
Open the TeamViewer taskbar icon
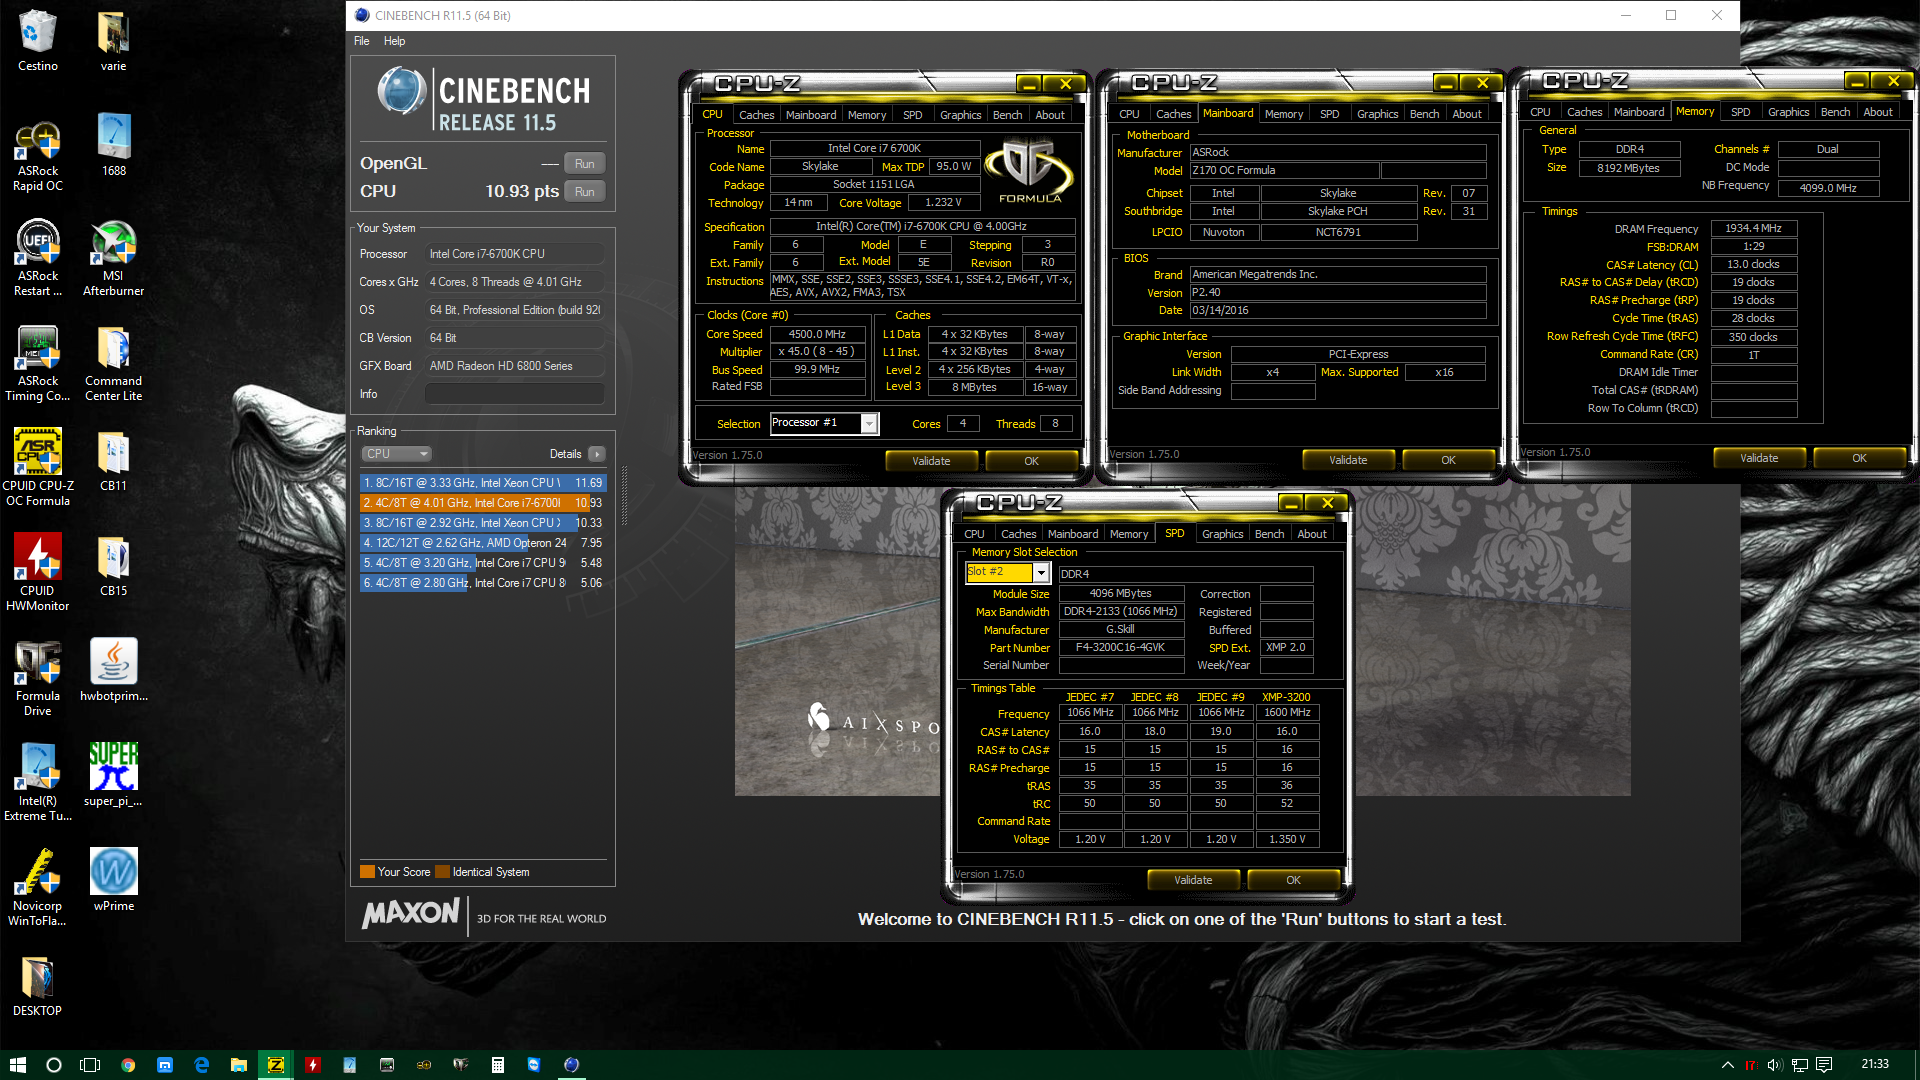point(534,1065)
